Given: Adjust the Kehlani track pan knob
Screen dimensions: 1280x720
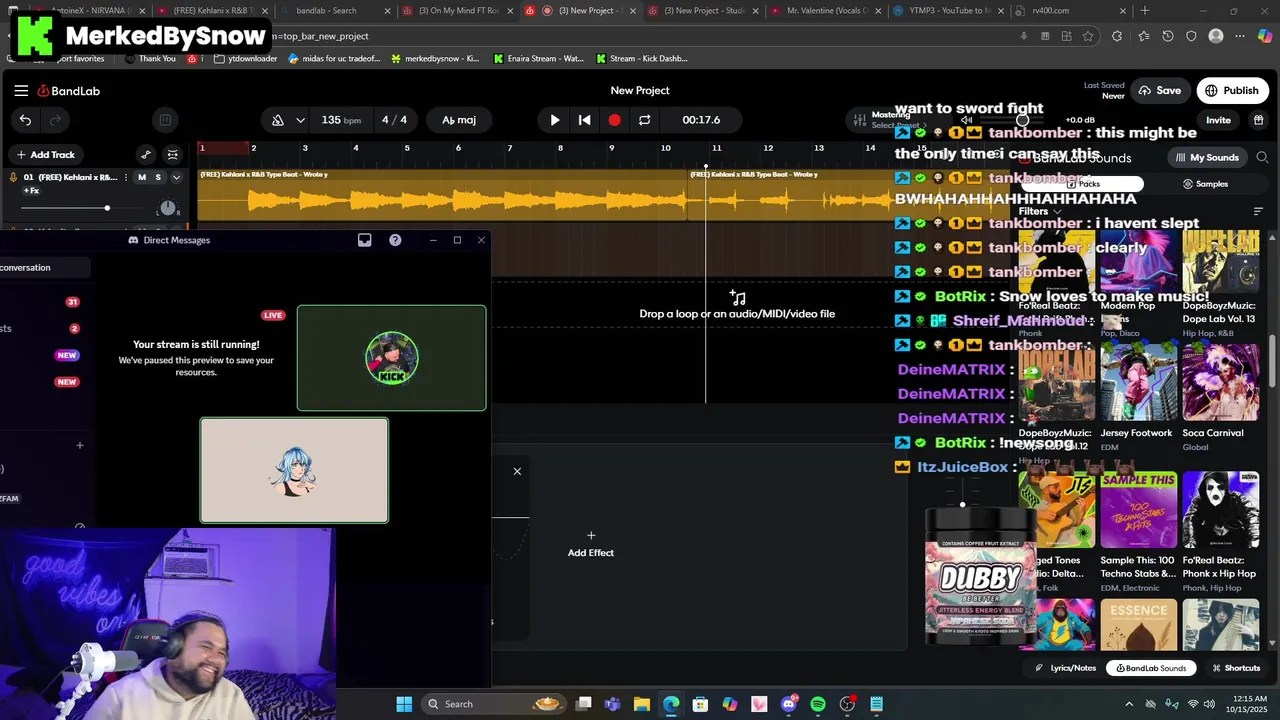Looking at the screenshot, I should pos(168,208).
